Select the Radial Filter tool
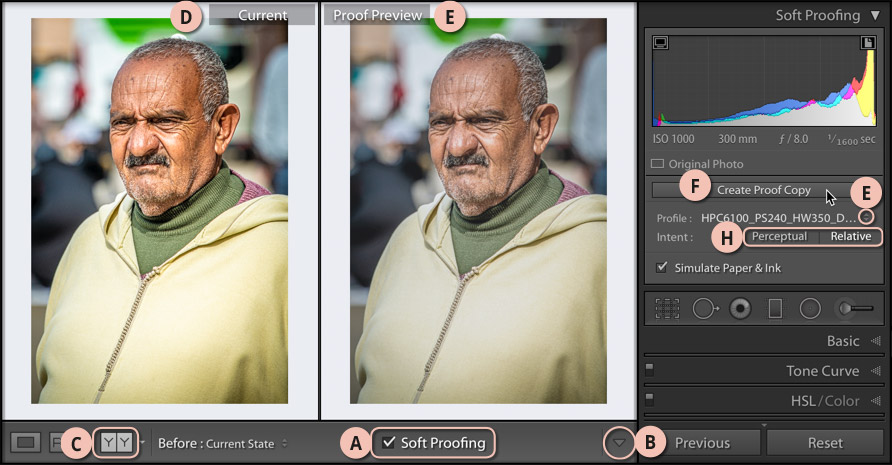 [810, 308]
